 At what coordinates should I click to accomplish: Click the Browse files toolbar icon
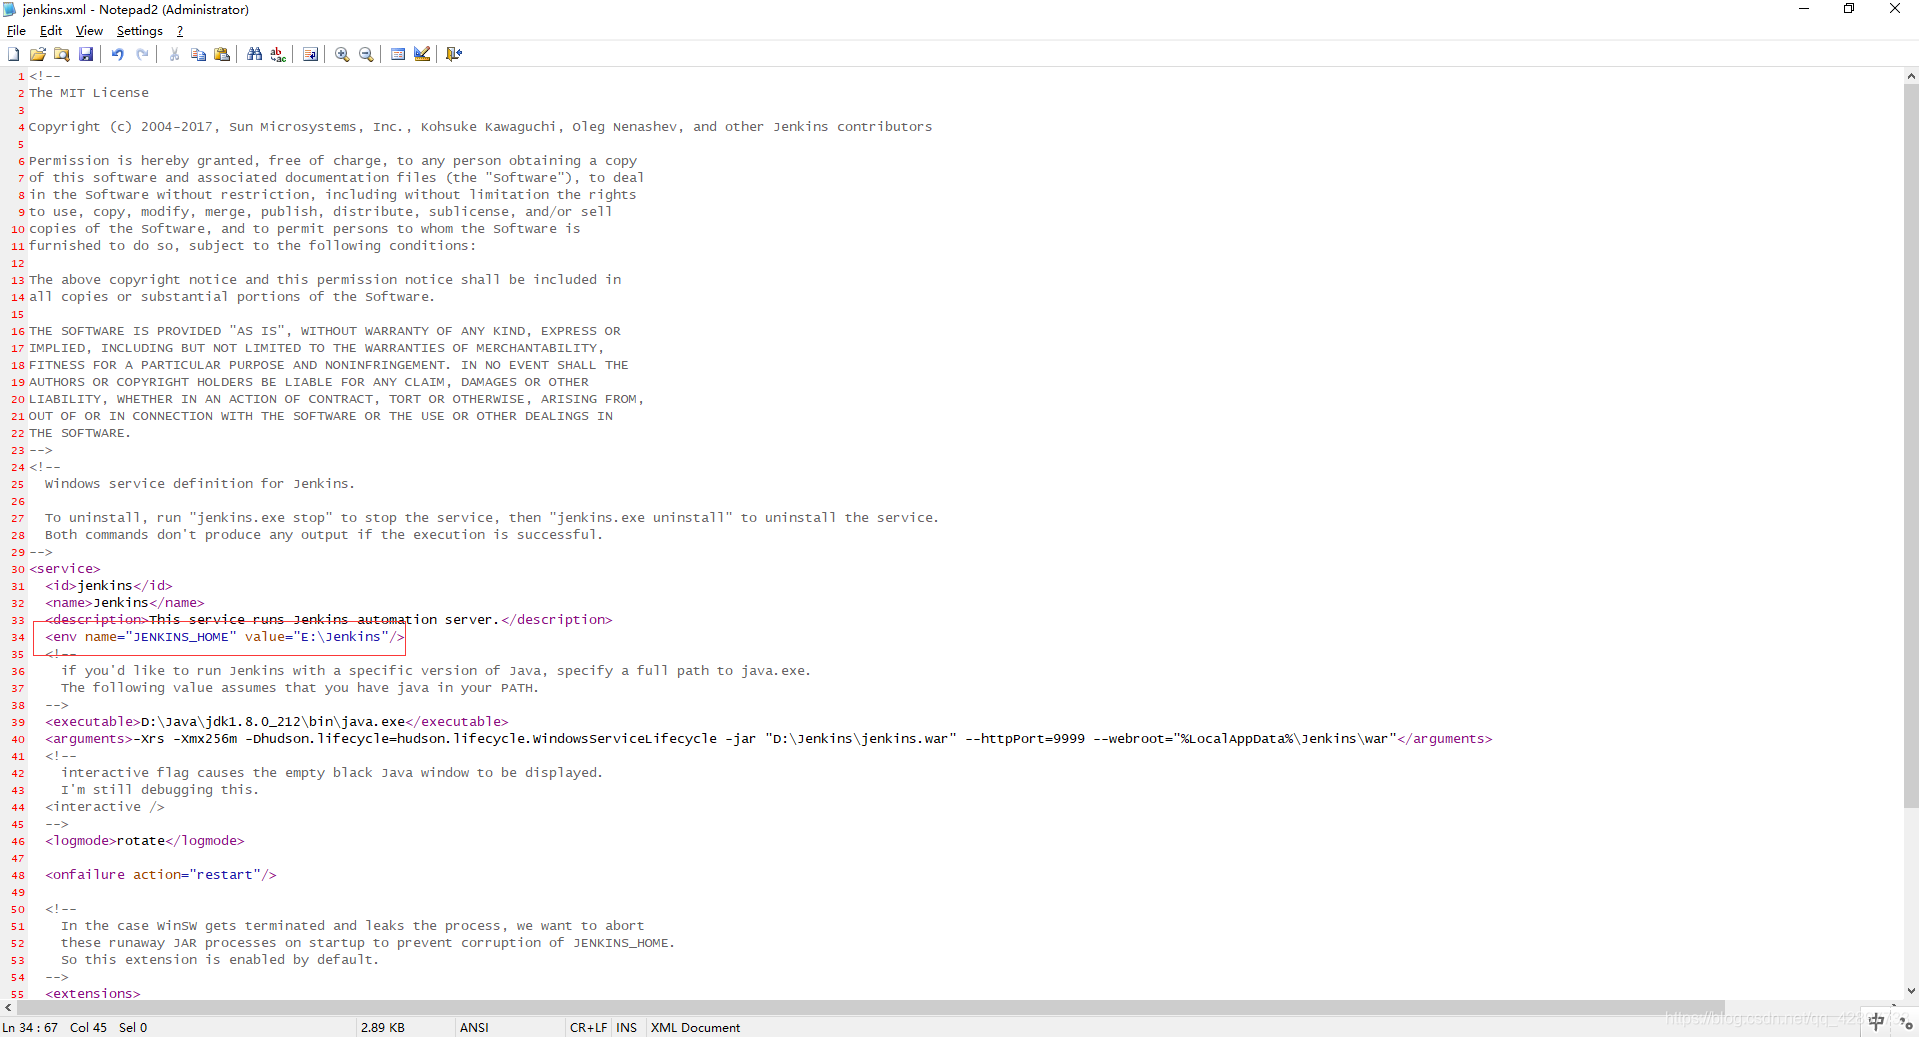[62, 54]
